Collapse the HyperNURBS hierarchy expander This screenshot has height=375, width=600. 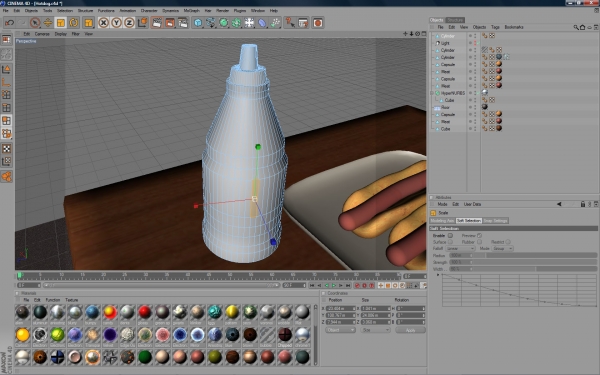[x=432, y=93]
